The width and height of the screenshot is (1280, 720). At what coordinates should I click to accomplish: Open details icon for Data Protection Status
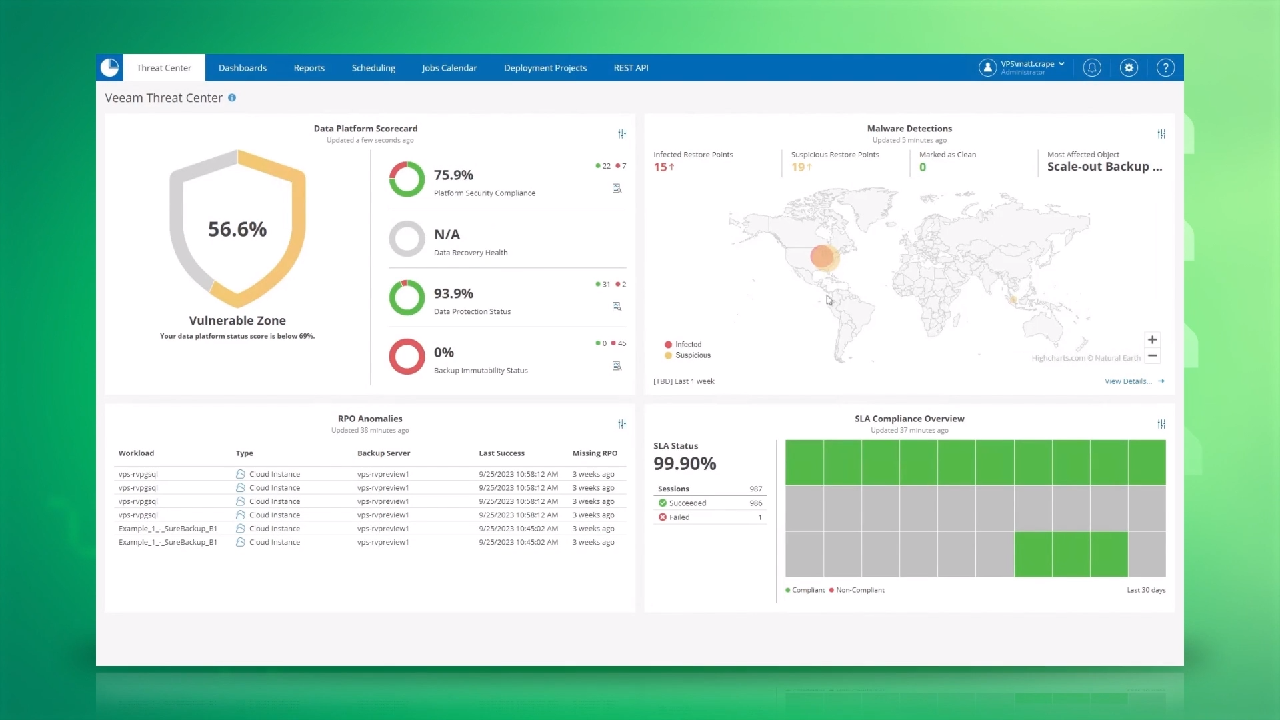tap(617, 306)
